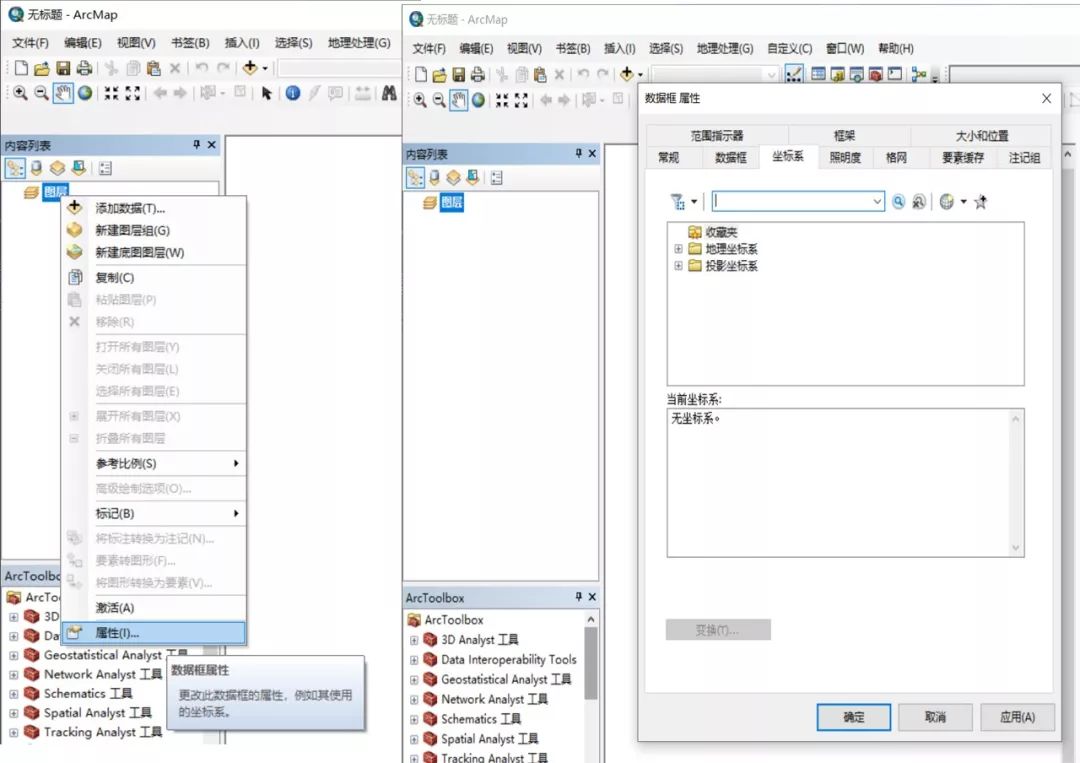
Task: Close the 数据框 属性 dialog
Action: pos(1046,98)
